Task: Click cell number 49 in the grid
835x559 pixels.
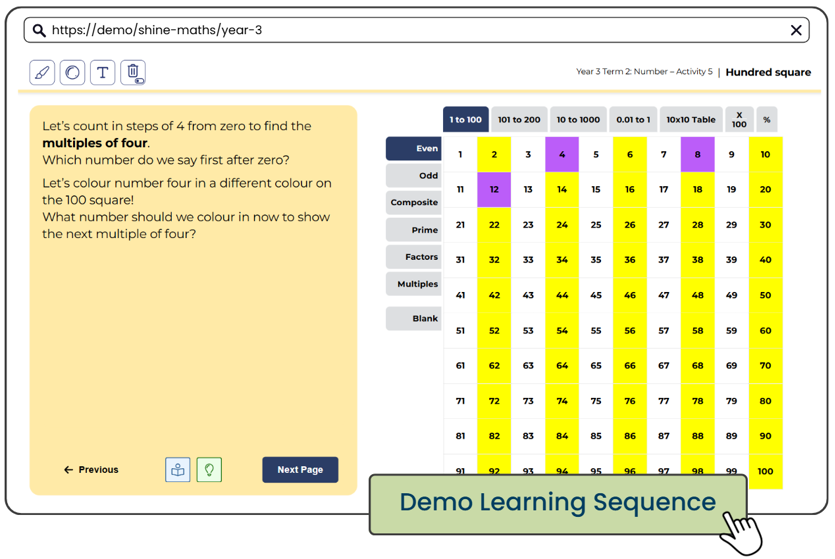Action: point(732,295)
